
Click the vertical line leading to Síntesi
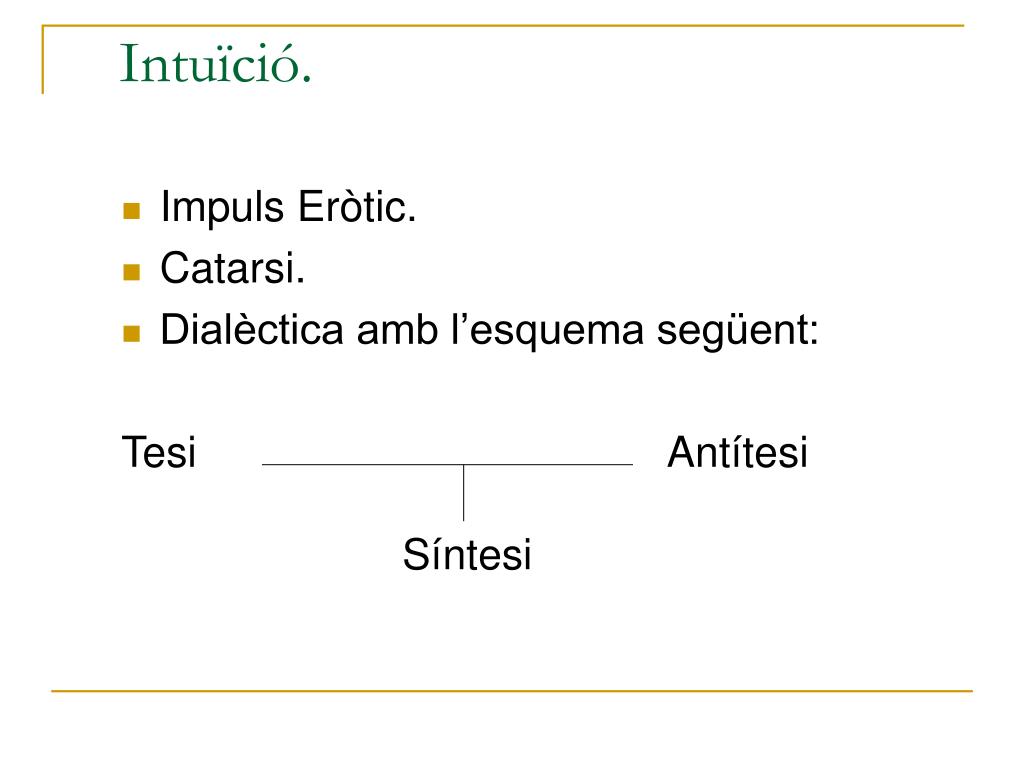click(x=464, y=493)
